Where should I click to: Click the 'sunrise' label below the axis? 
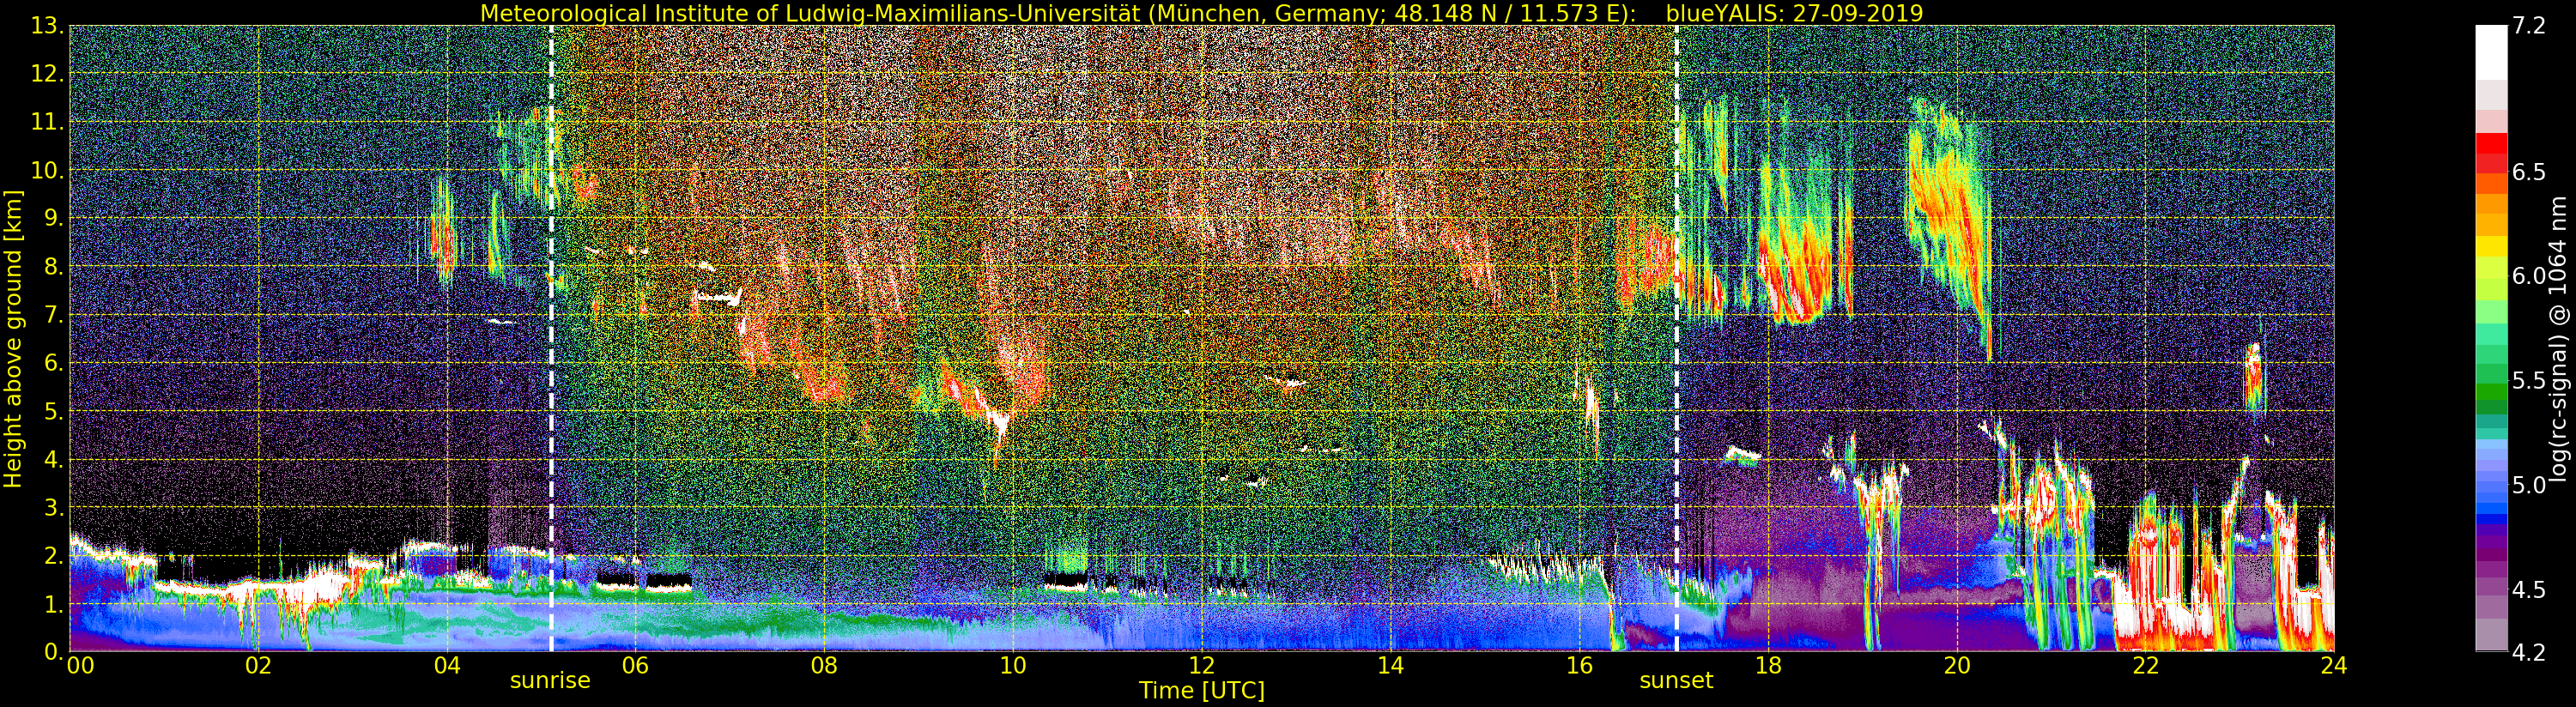(550, 681)
